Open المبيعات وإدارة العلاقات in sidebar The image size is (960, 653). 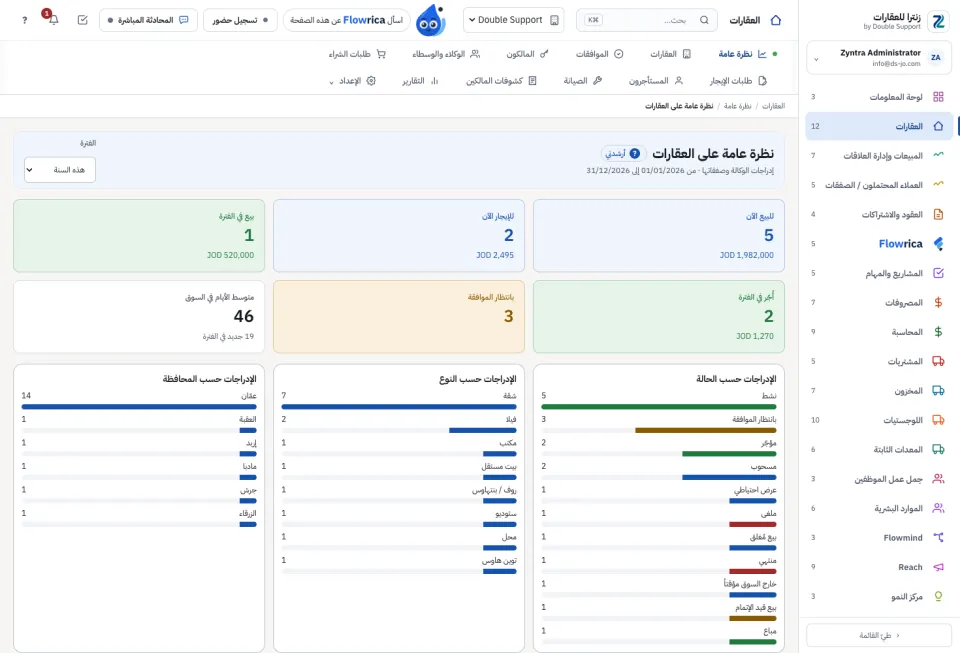[879, 155]
